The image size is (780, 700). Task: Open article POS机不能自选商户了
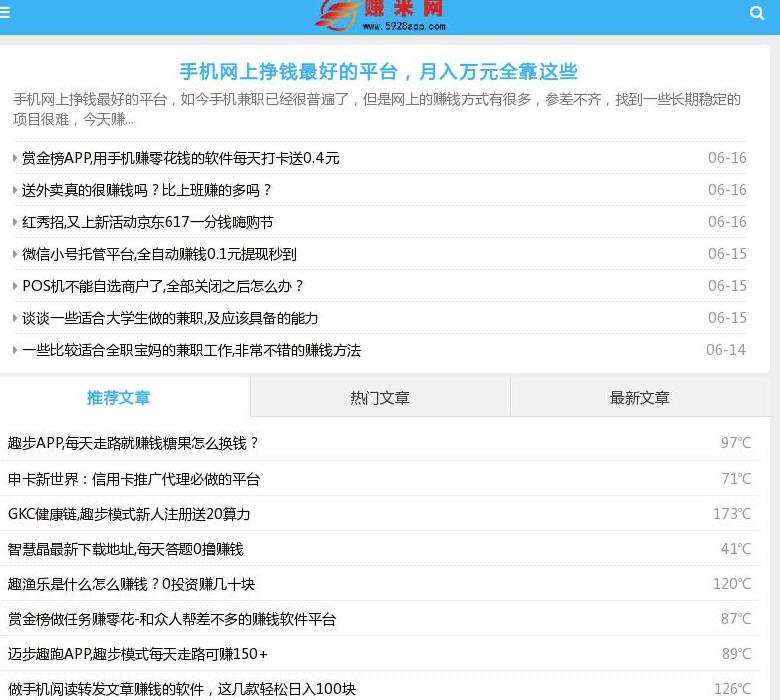point(163,286)
